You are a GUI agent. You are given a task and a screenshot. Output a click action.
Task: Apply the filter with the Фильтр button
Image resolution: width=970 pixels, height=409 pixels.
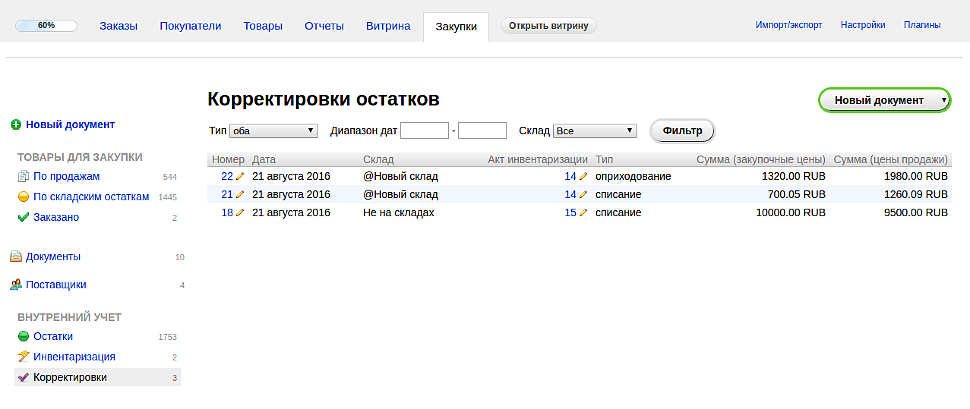682,131
